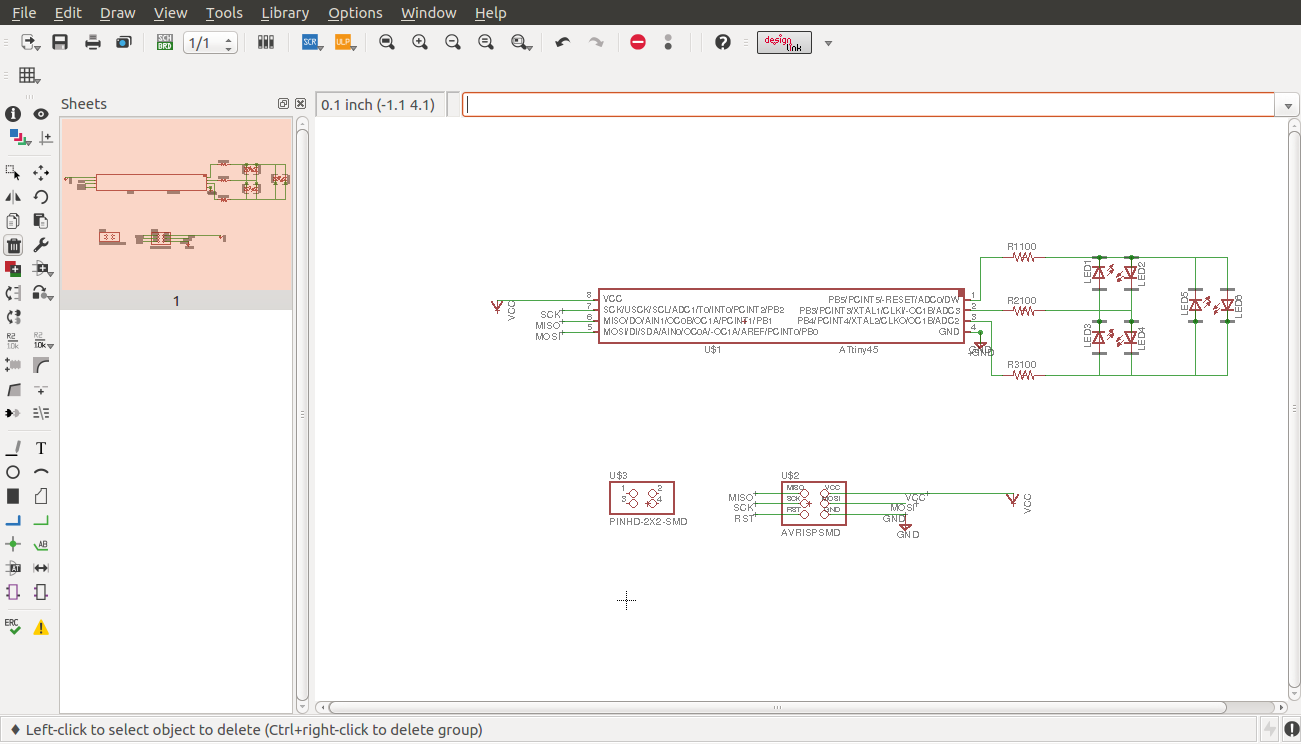Viewport: 1301px width, 744px height.
Task: Open the Info tool
Action: 13,114
